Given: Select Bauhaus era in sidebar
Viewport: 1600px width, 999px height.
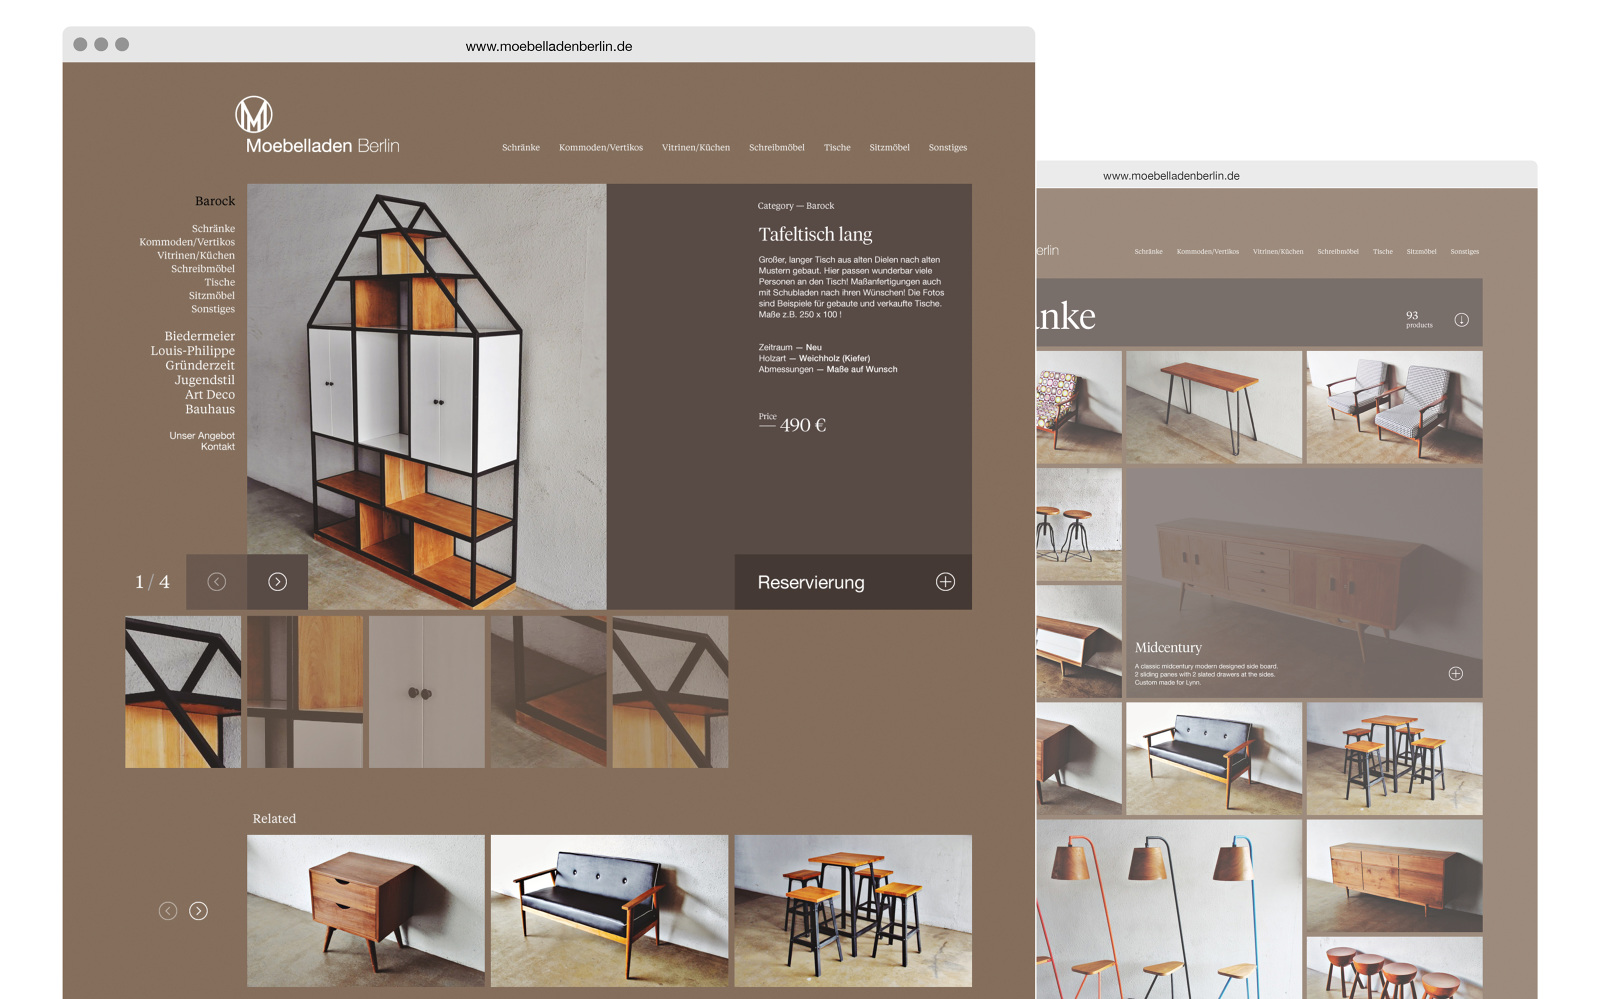Looking at the screenshot, I should (210, 409).
